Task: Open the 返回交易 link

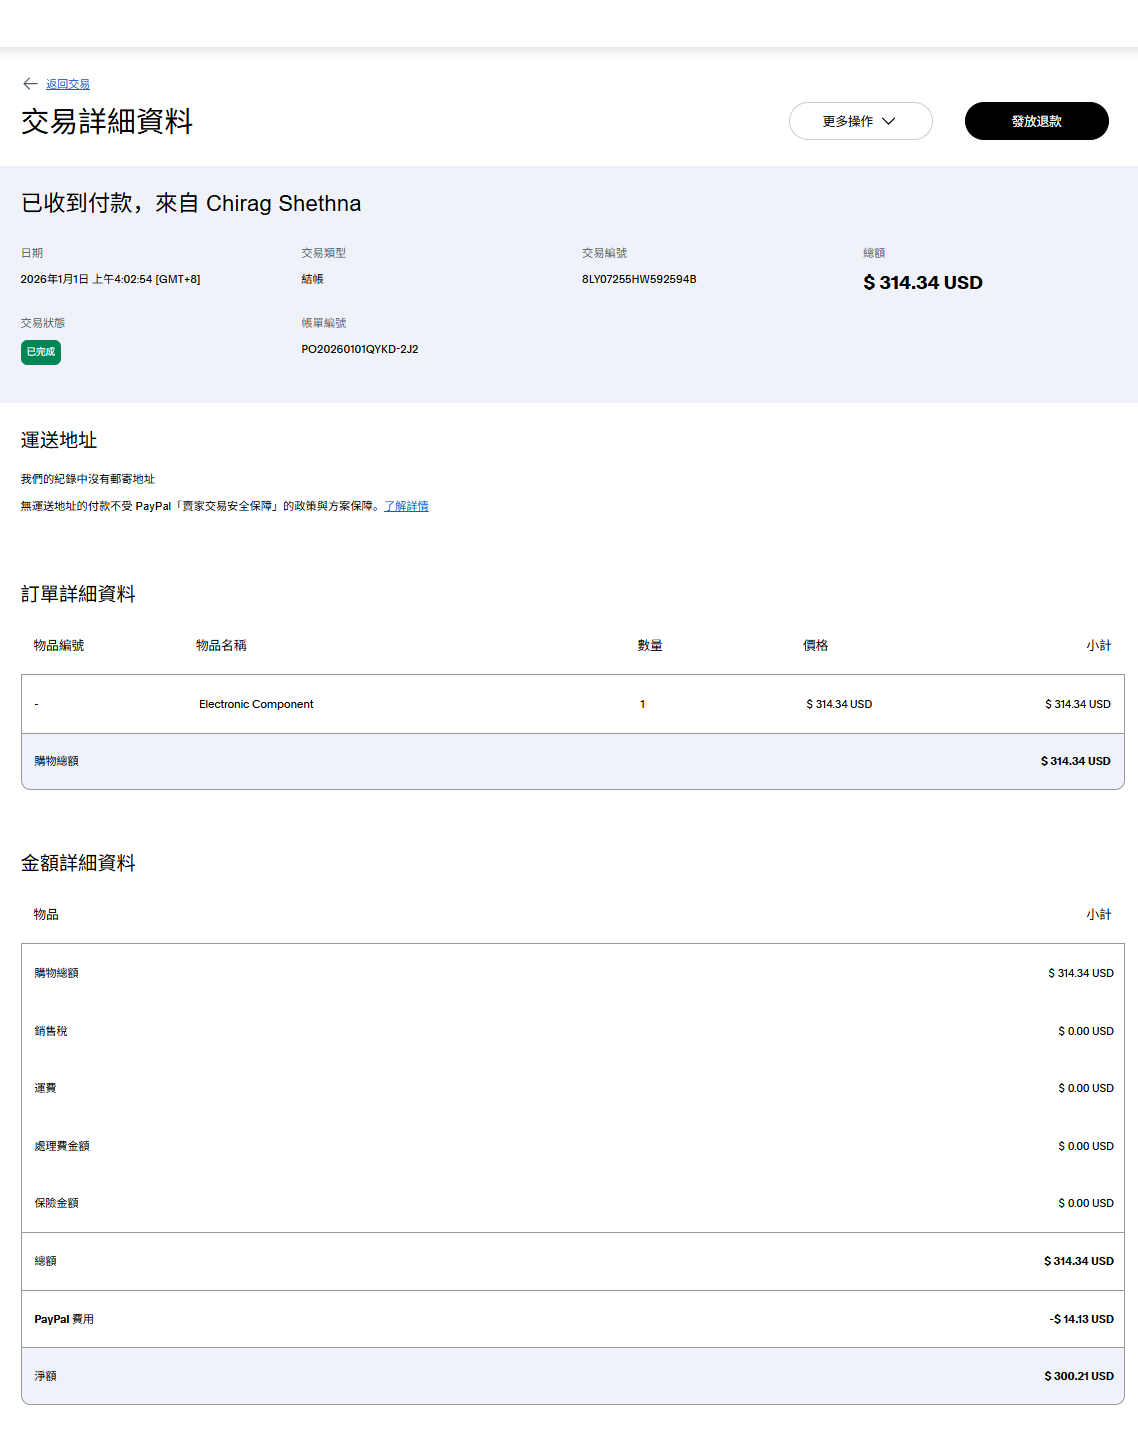Action: (x=68, y=85)
